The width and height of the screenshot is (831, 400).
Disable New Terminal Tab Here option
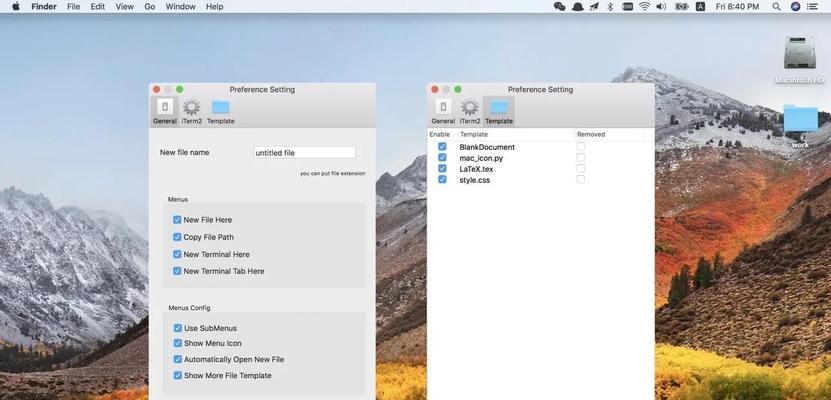pos(177,271)
